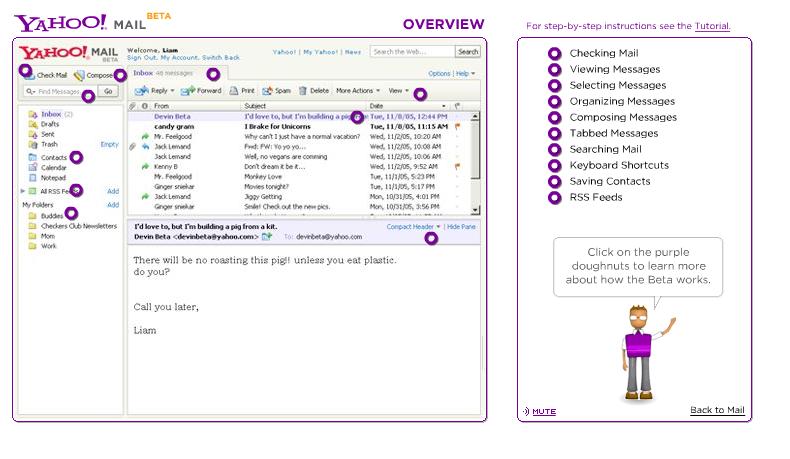This screenshot has width=790, height=459.
Task: Click the message list scrollbar down arrow
Action: click(475, 210)
